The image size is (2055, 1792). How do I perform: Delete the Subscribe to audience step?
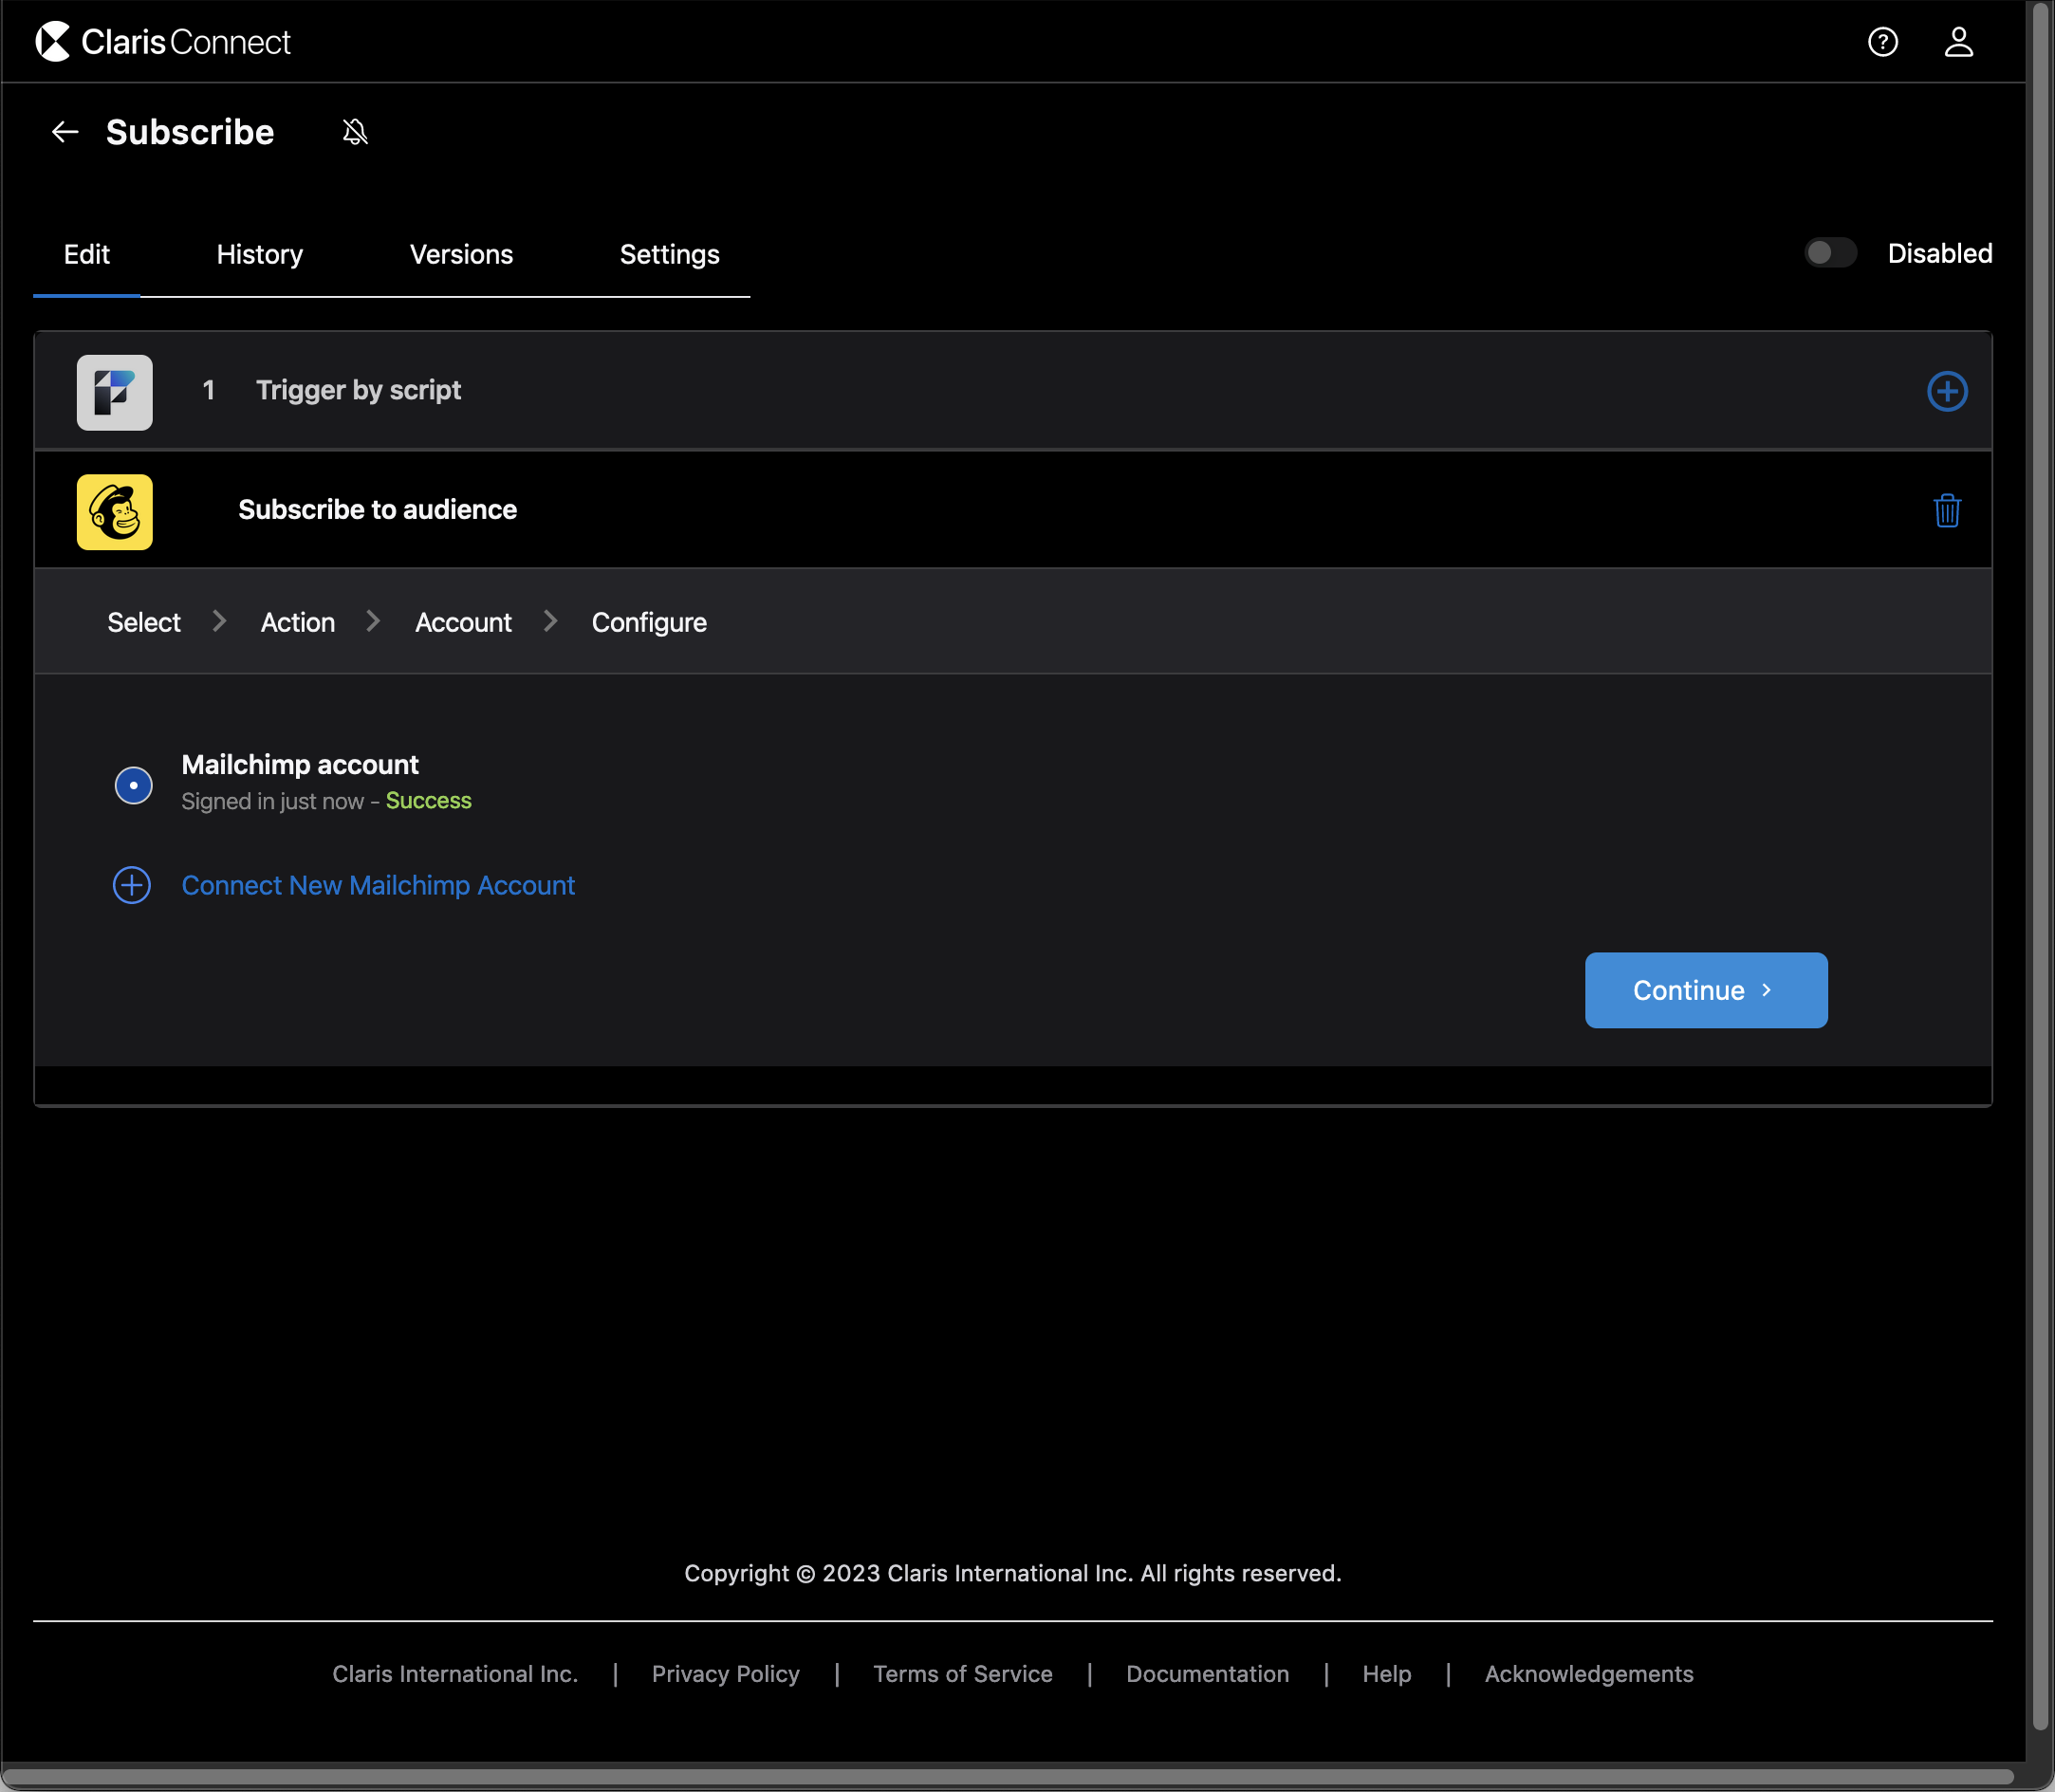pyautogui.click(x=1947, y=511)
